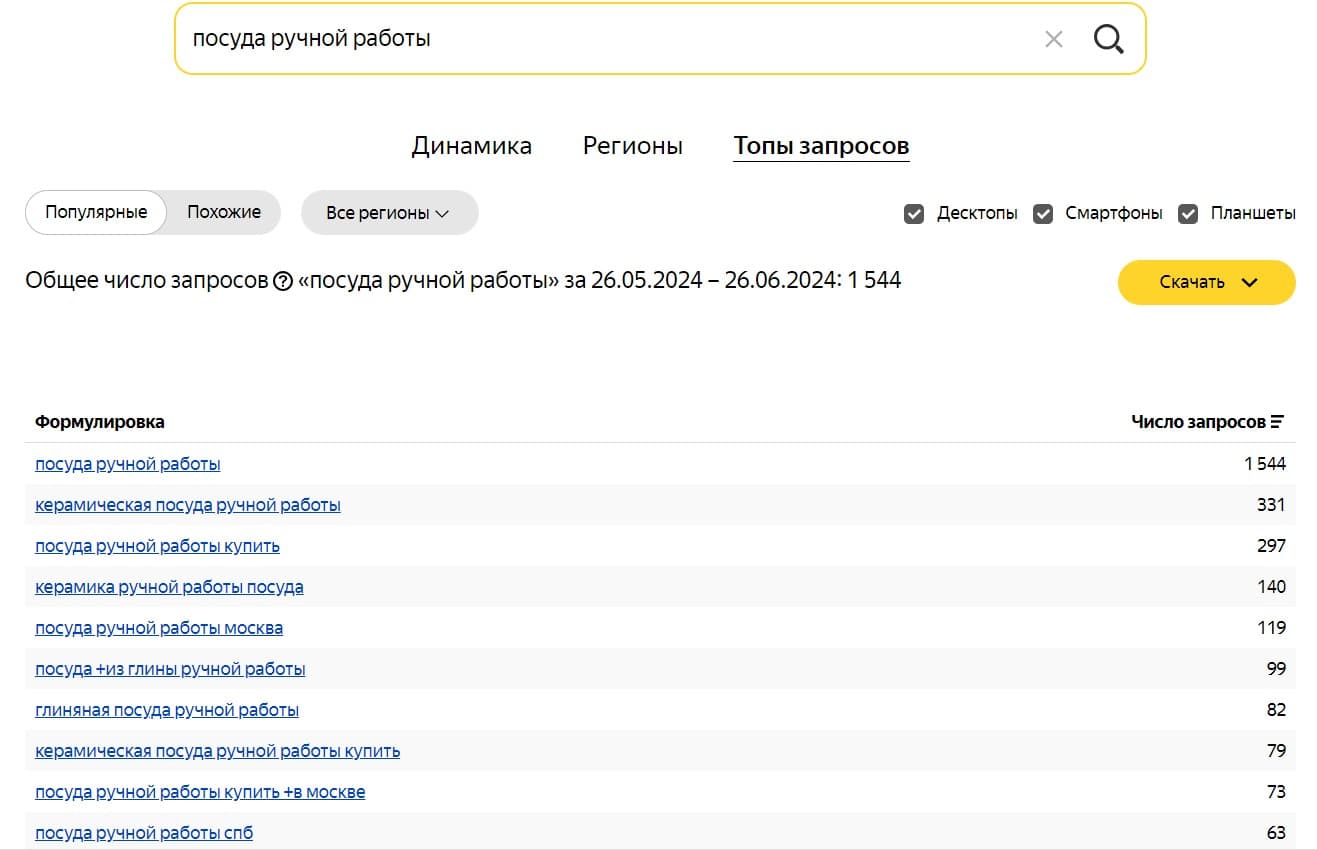The width and height of the screenshot is (1317, 850).
Task: Click the Формулировка column header
Action: click(x=100, y=422)
